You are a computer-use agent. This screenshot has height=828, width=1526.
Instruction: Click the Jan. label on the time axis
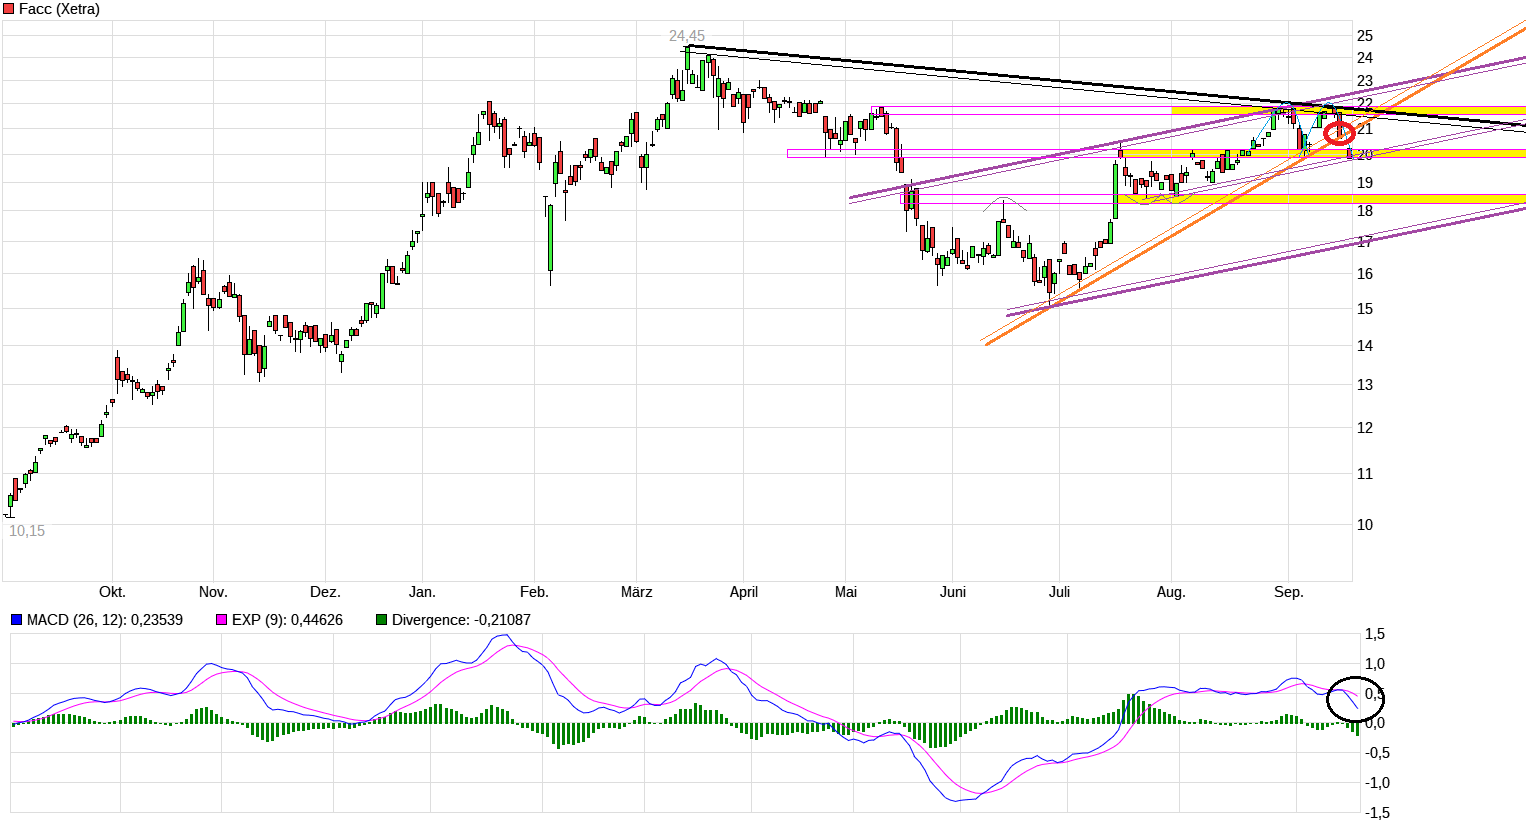pos(422,592)
